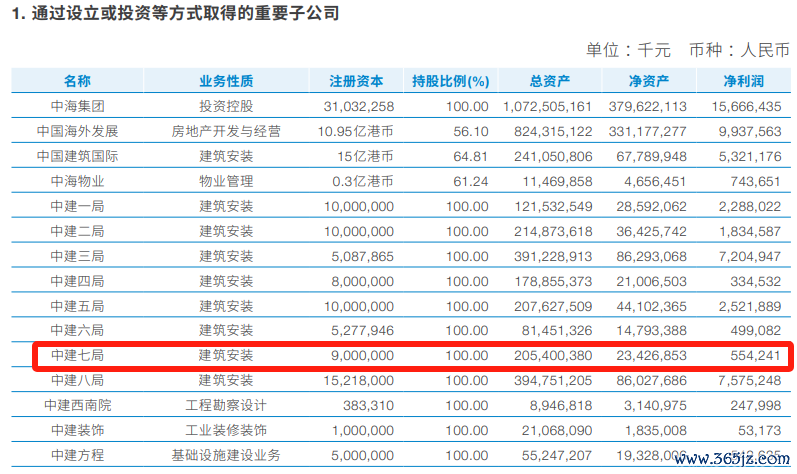Select the 中建四局 name cell

(77, 281)
